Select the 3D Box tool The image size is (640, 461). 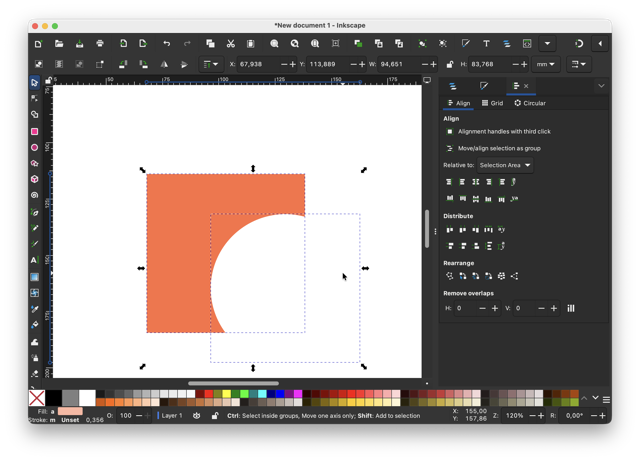point(35,179)
